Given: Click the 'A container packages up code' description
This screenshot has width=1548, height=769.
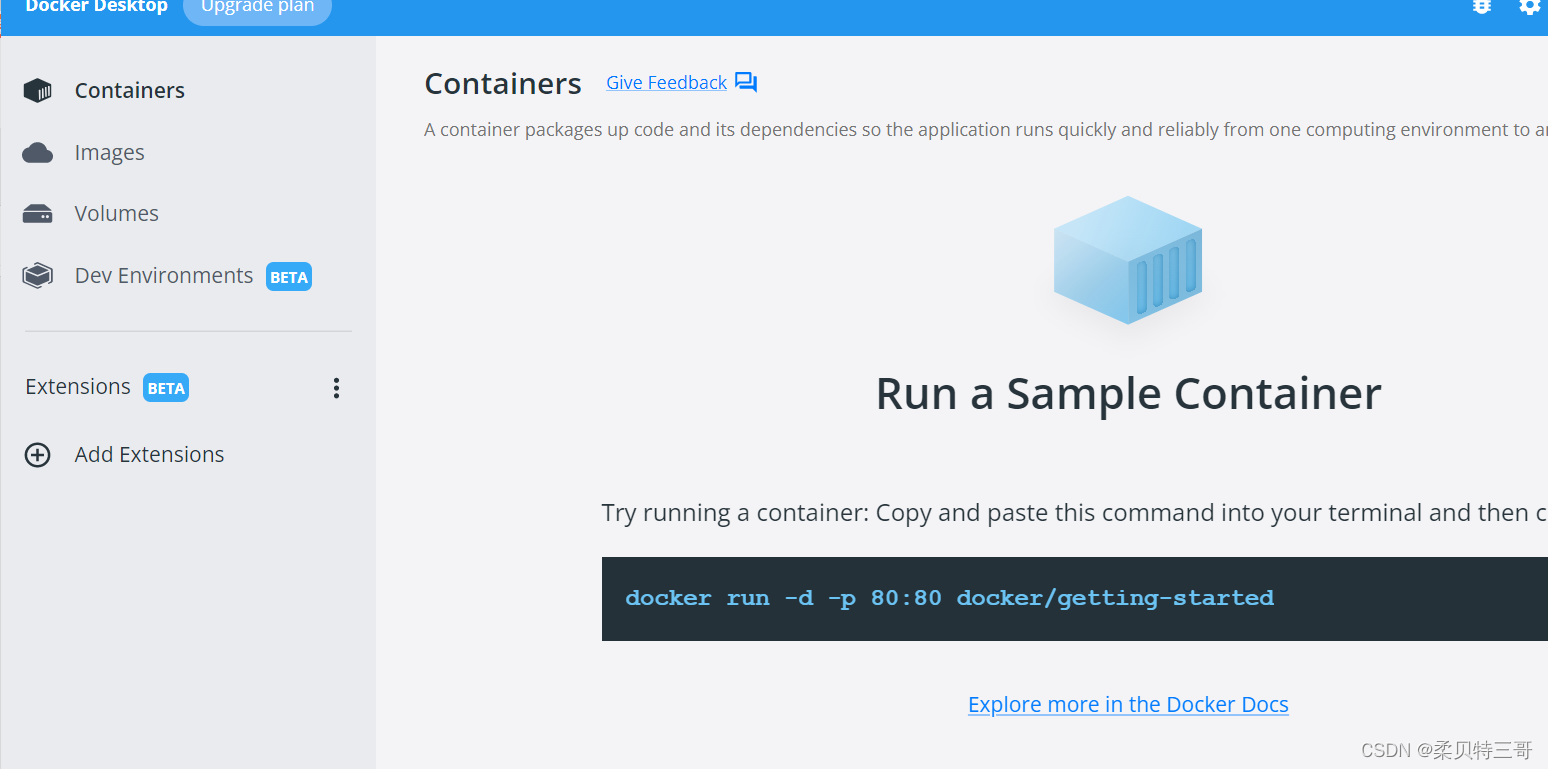Looking at the screenshot, I should coord(986,130).
